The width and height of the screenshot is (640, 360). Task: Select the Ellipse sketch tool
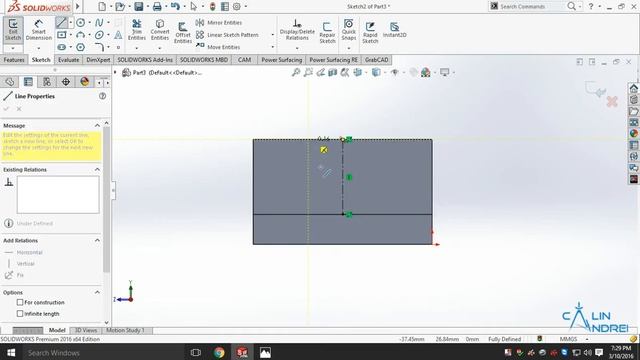click(x=99, y=35)
